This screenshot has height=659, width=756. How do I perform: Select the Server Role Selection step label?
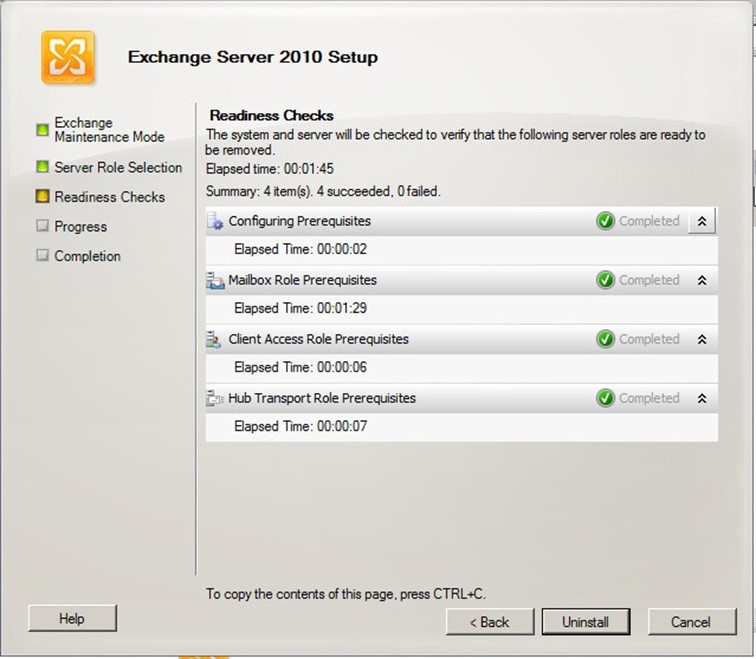pos(118,167)
